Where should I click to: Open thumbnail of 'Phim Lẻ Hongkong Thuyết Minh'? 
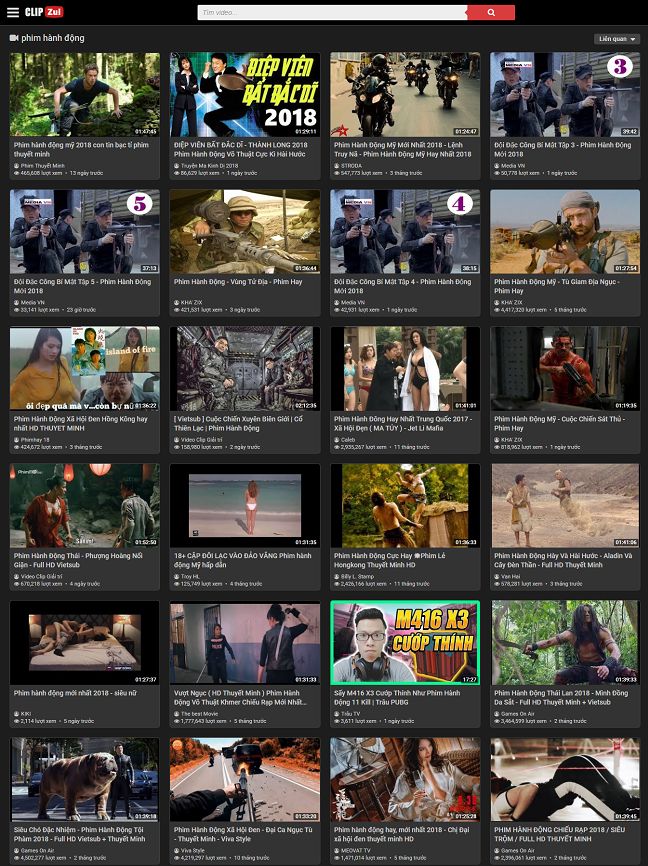405,505
